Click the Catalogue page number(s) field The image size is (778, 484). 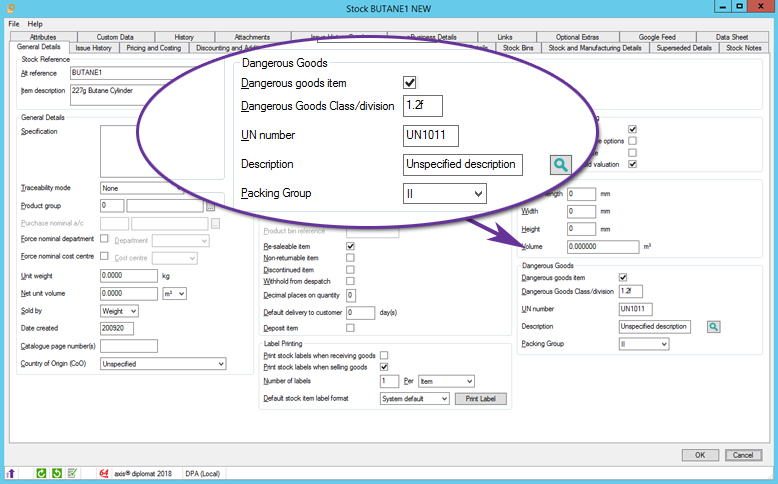click(x=129, y=346)
